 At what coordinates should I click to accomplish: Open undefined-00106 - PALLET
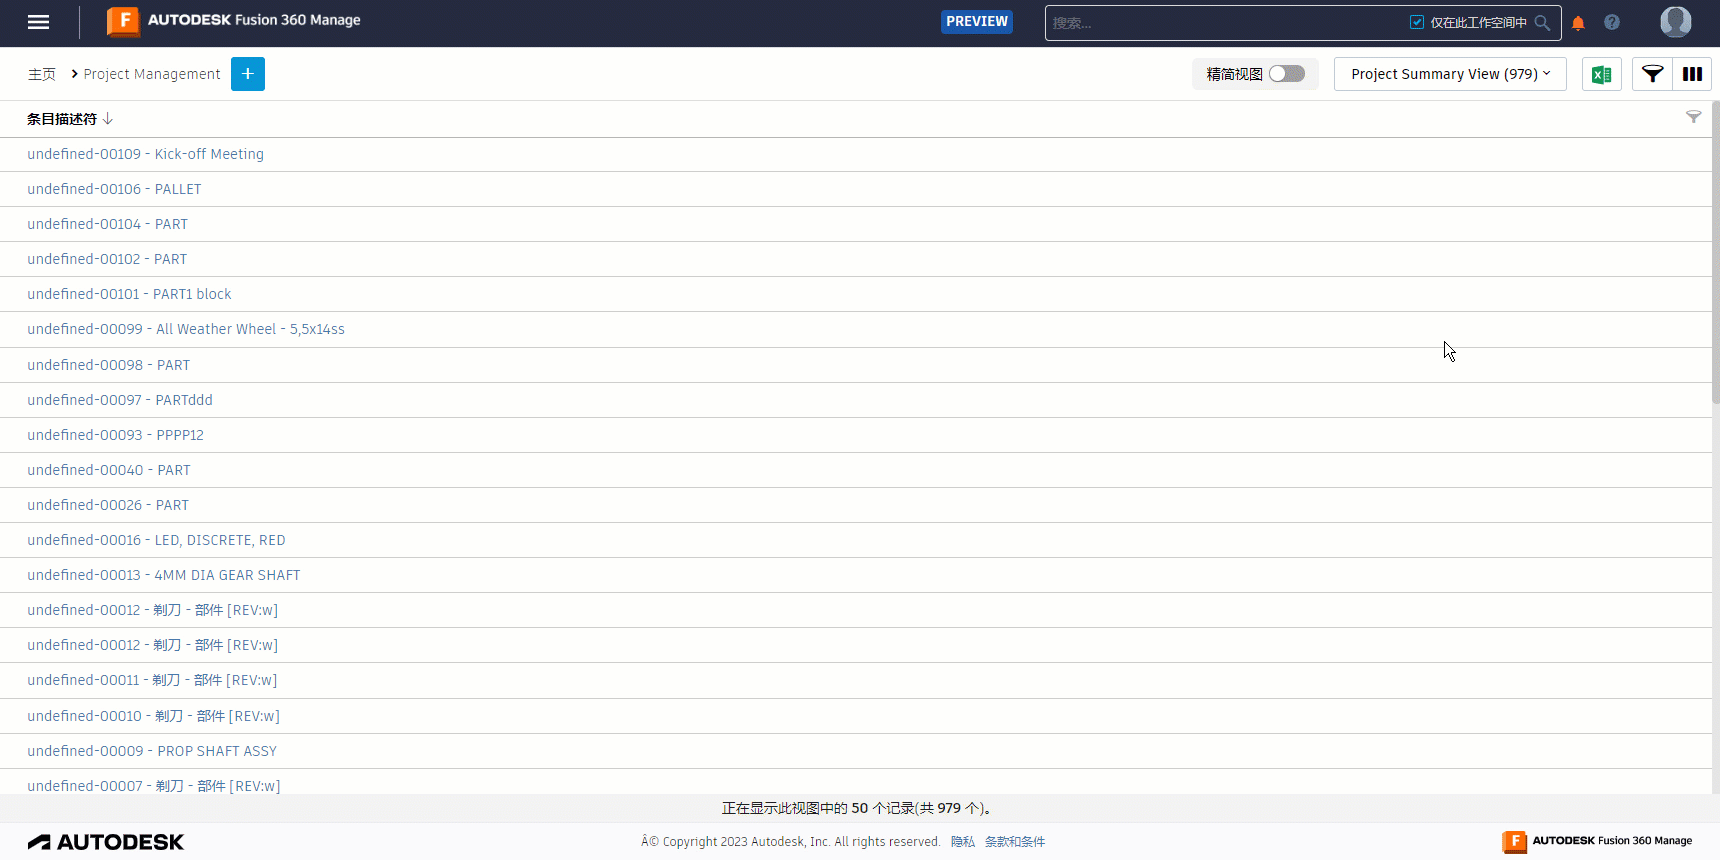pos(114,189)
